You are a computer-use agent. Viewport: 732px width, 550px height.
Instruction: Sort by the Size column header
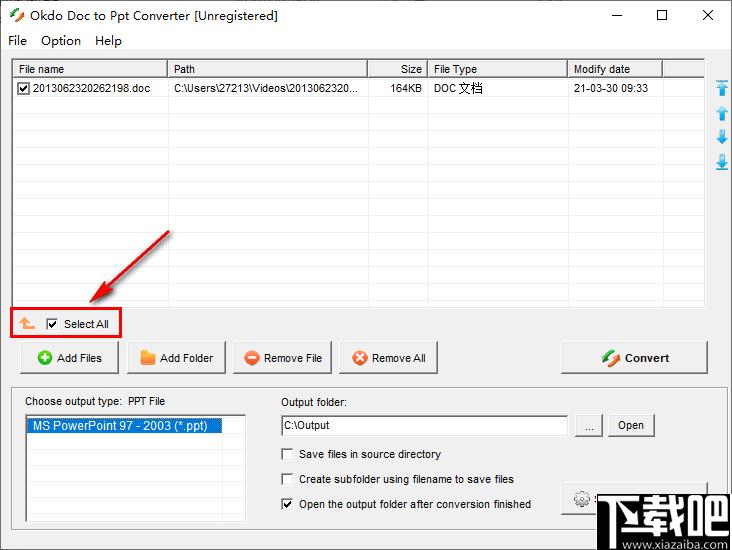click(397, 69)
